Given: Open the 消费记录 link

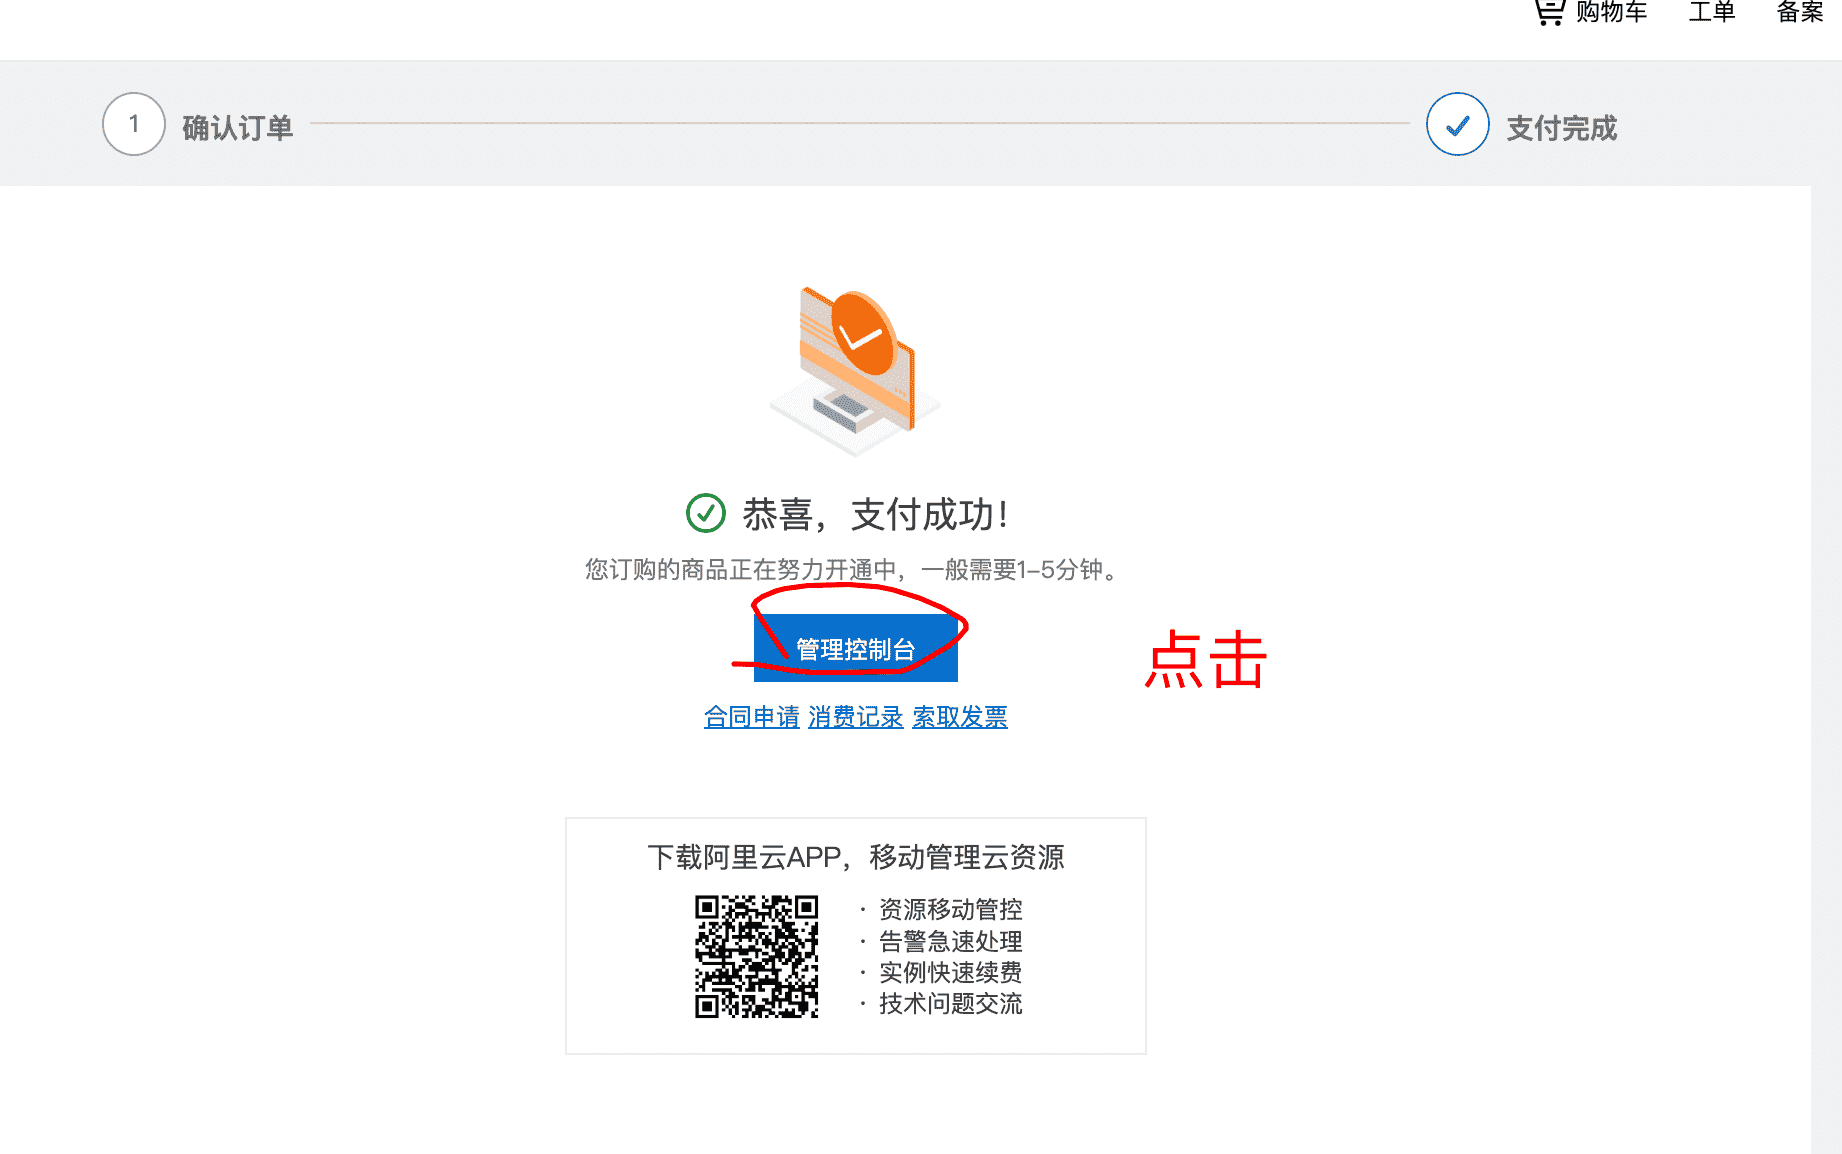Looking at the screenshot, I should click(x=855, y=717).
